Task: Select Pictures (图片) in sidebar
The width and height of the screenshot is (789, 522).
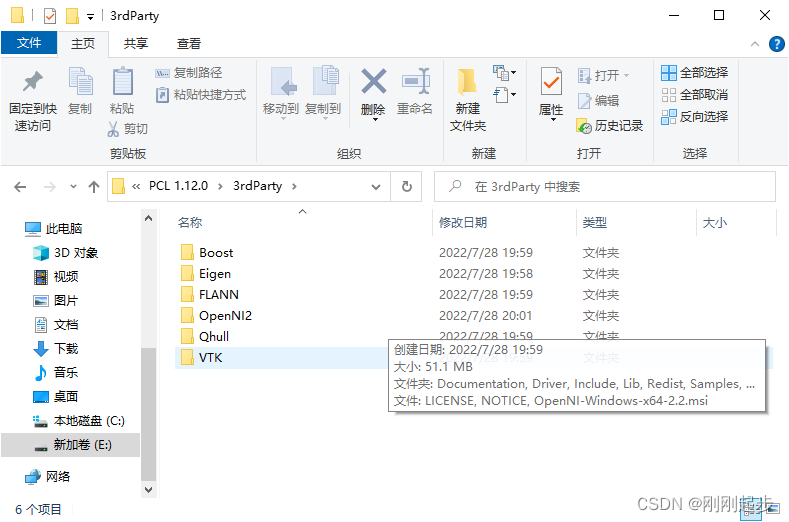Action: (56, 301)
